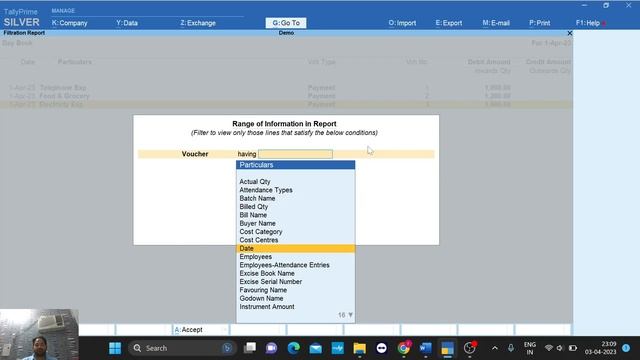Select 'Attendance Types' from the list
The width and height of the screenshot is (640, 360).
(x=296, y=190)
